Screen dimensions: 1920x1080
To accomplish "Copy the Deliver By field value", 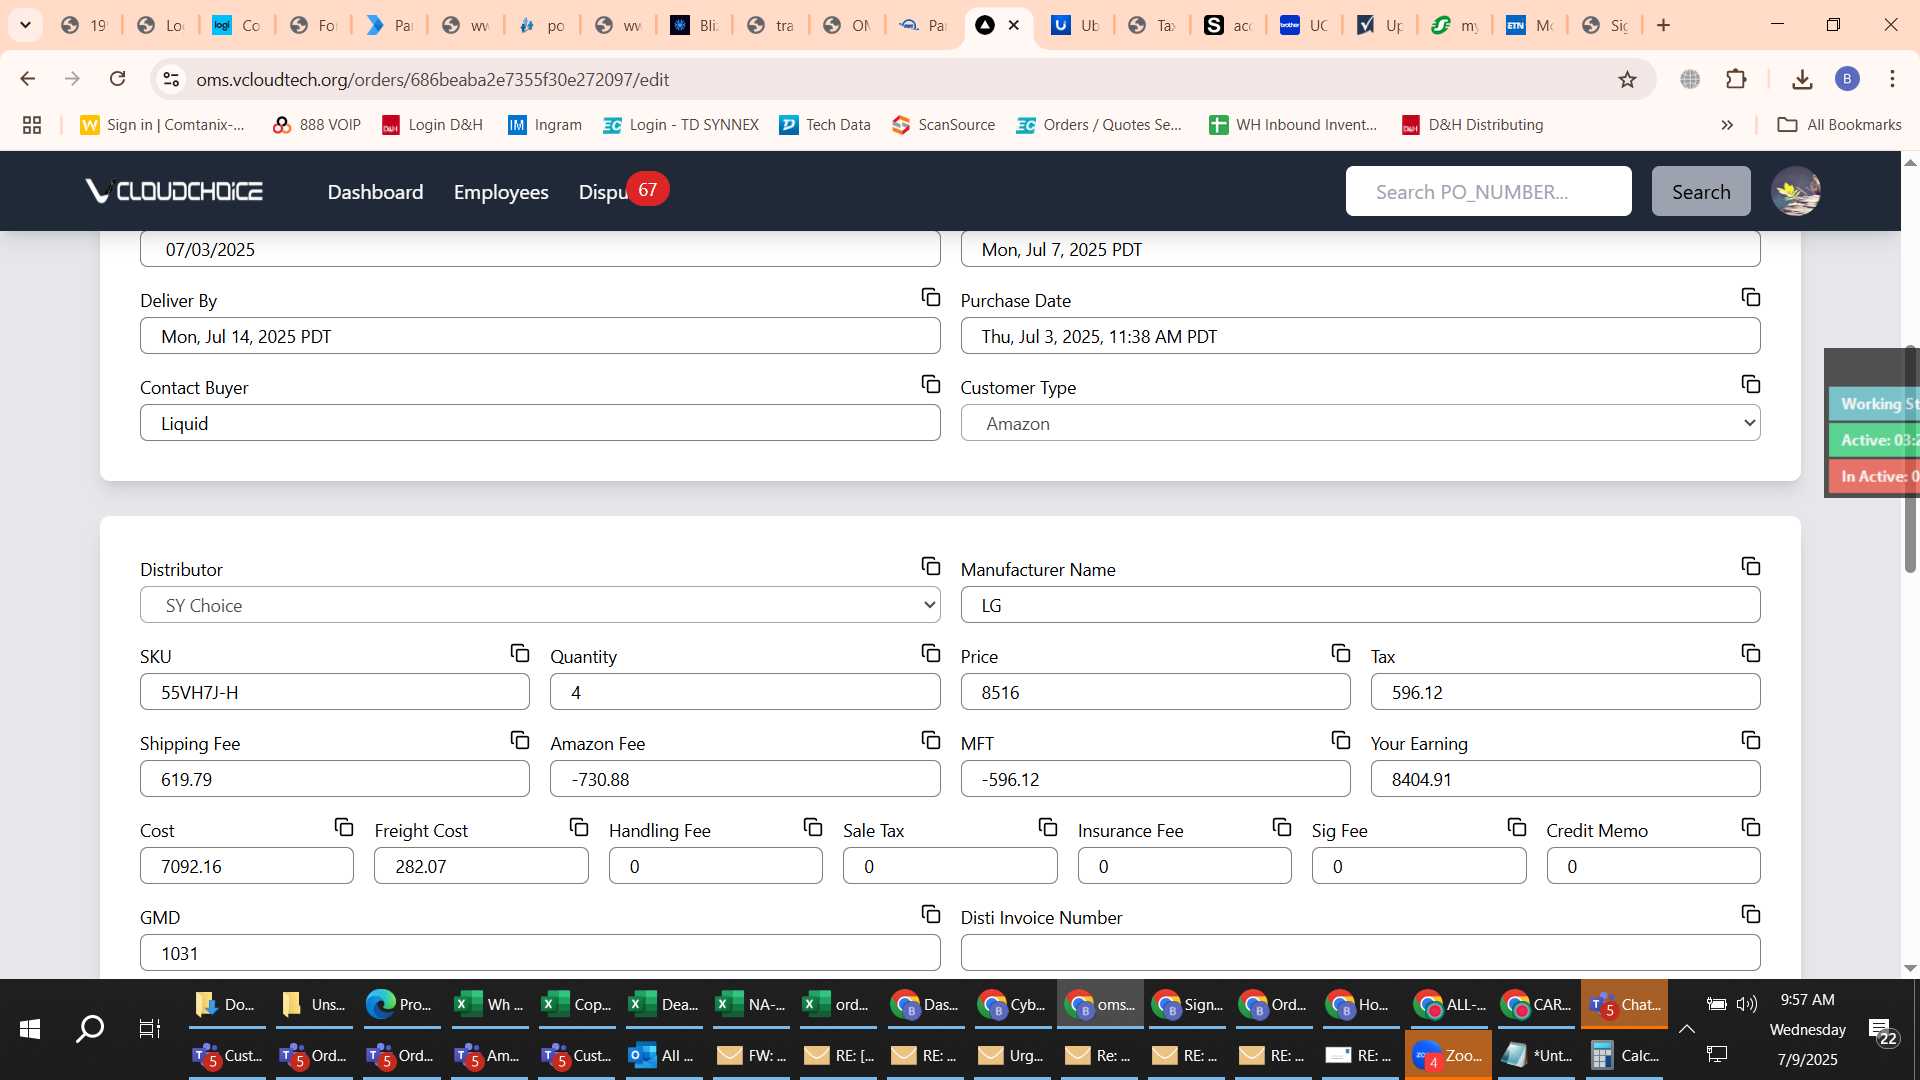I will [x=931, y=298].
